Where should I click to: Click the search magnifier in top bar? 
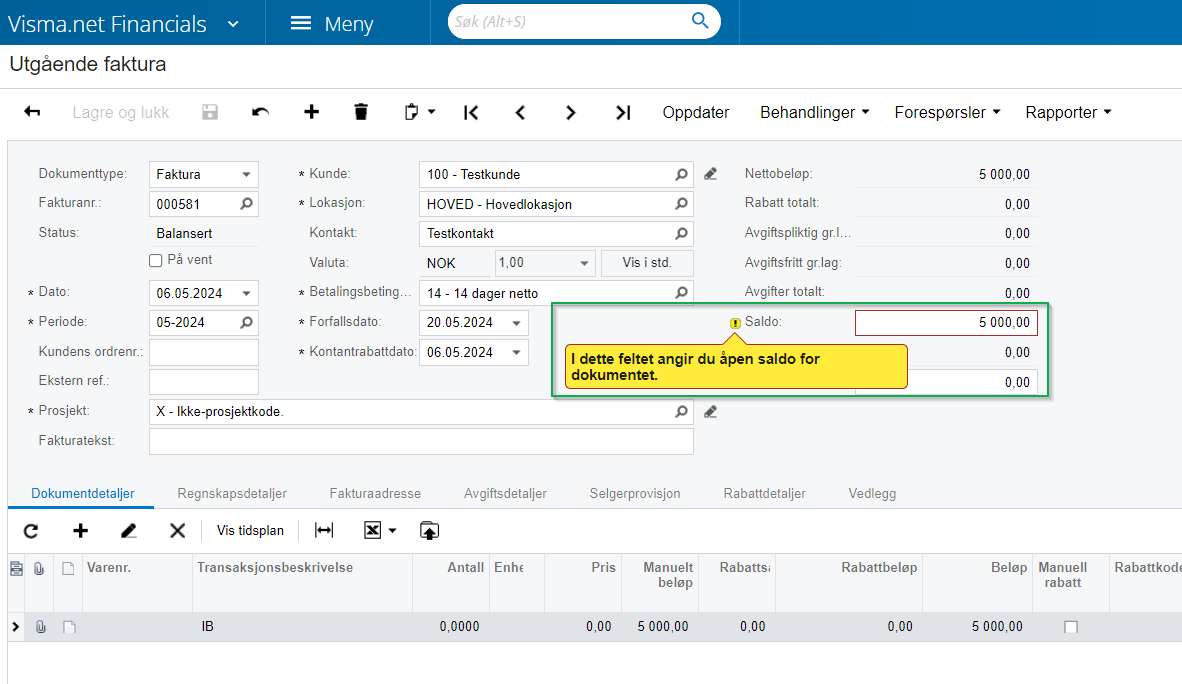pos(700,21)
